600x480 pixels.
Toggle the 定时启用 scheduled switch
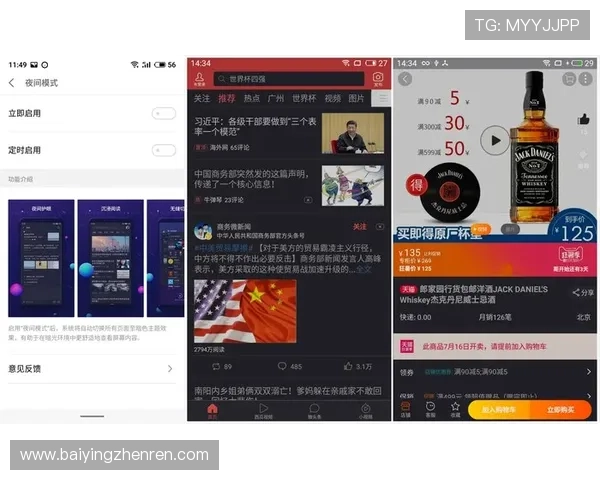point(164,150)
